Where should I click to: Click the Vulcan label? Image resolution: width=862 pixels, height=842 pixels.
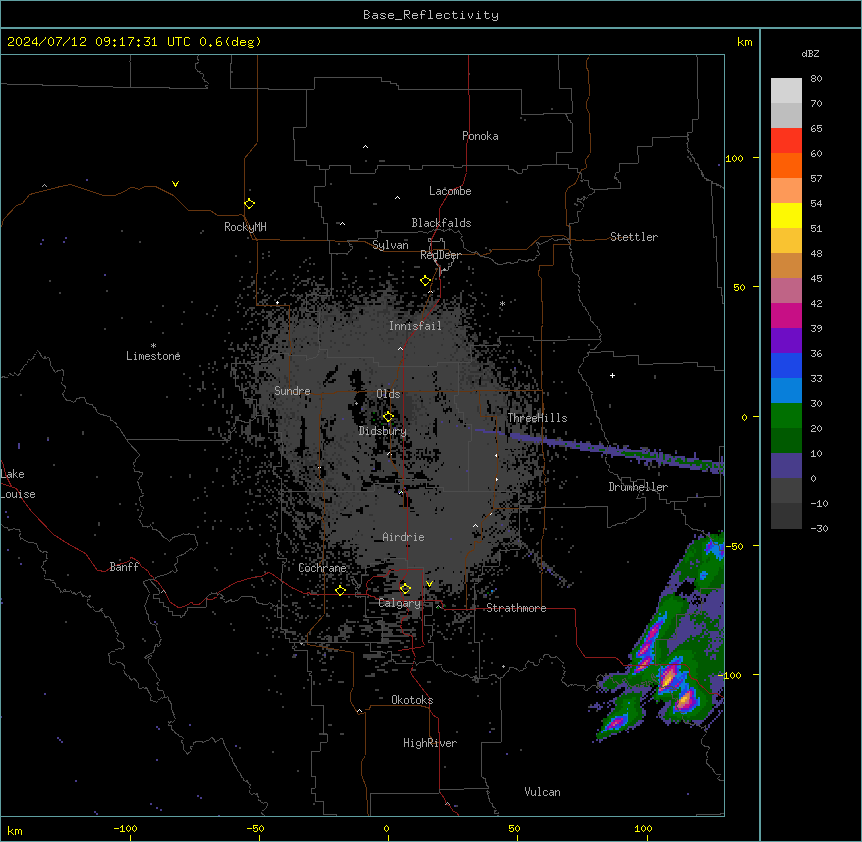(x=542, y=792)
